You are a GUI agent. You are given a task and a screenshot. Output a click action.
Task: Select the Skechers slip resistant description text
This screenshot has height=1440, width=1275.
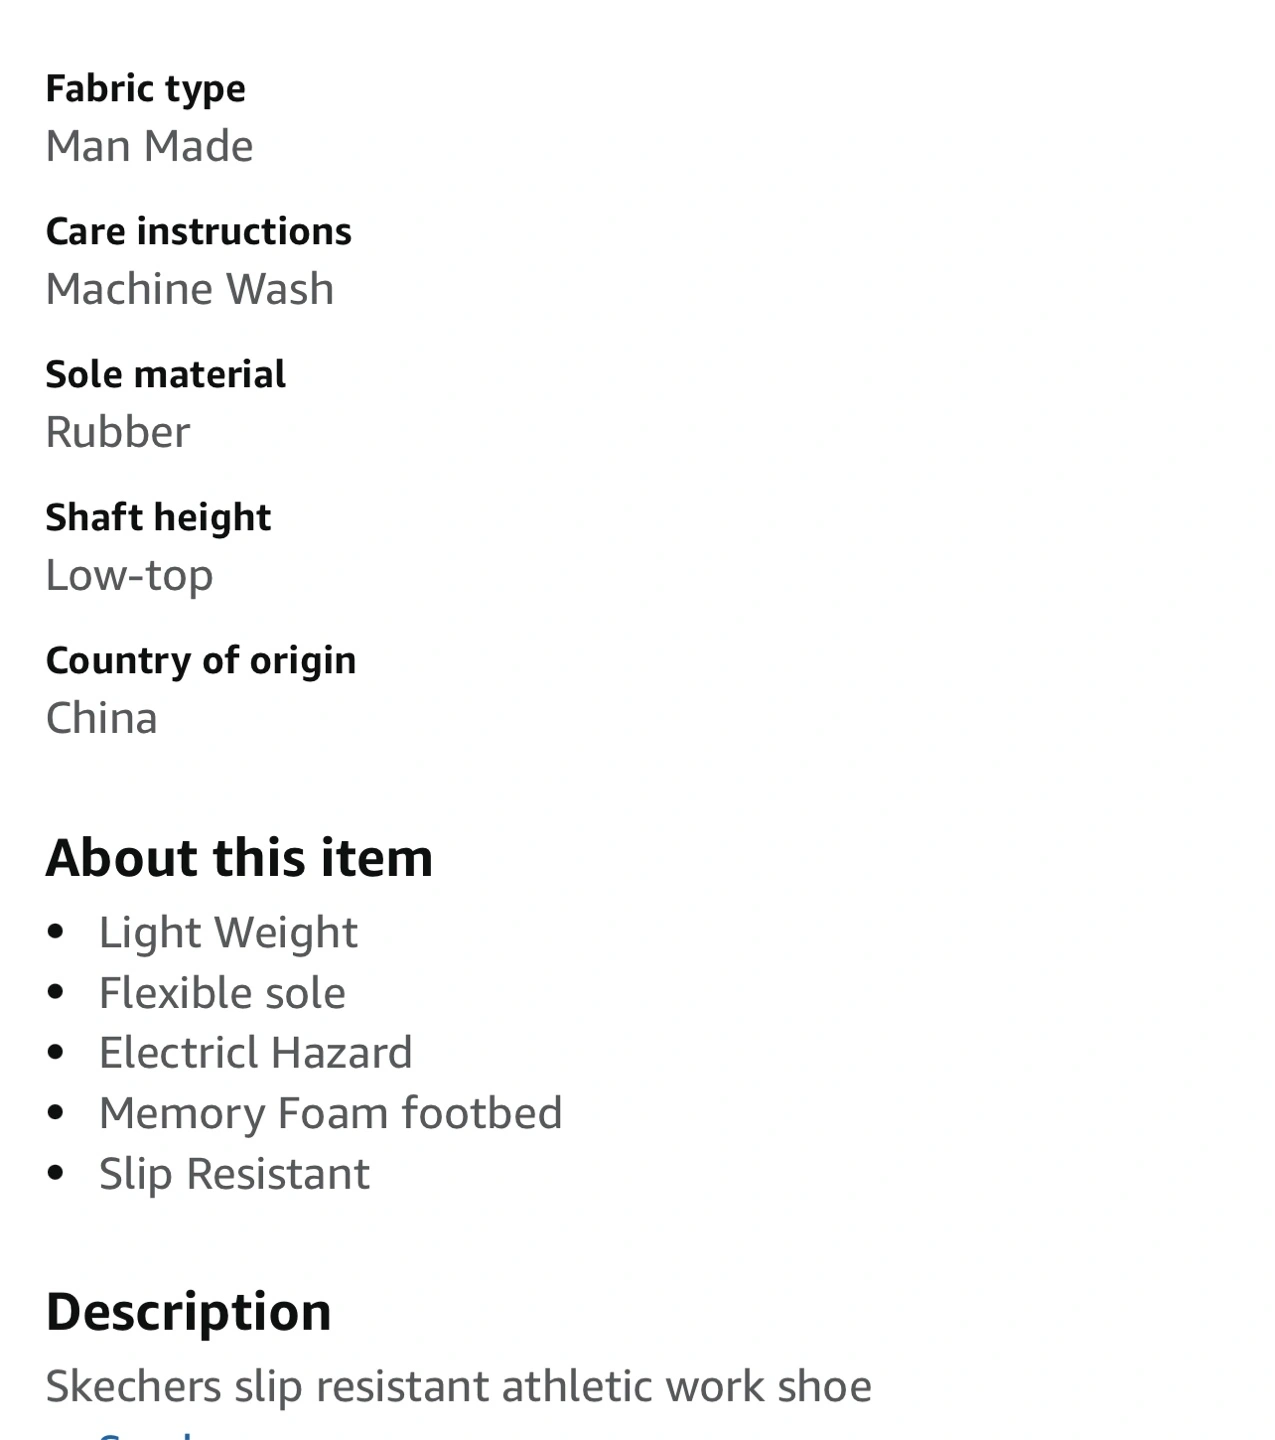[459, 1387]
